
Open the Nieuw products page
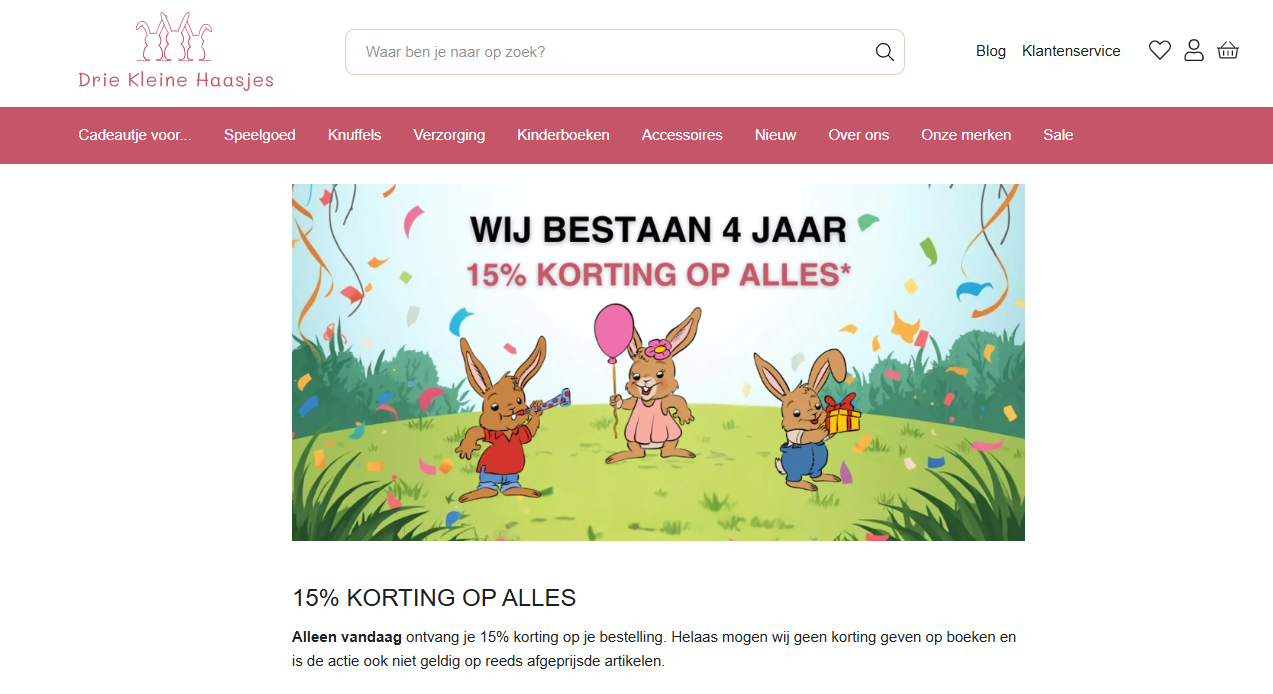click(x=775, y=135)
